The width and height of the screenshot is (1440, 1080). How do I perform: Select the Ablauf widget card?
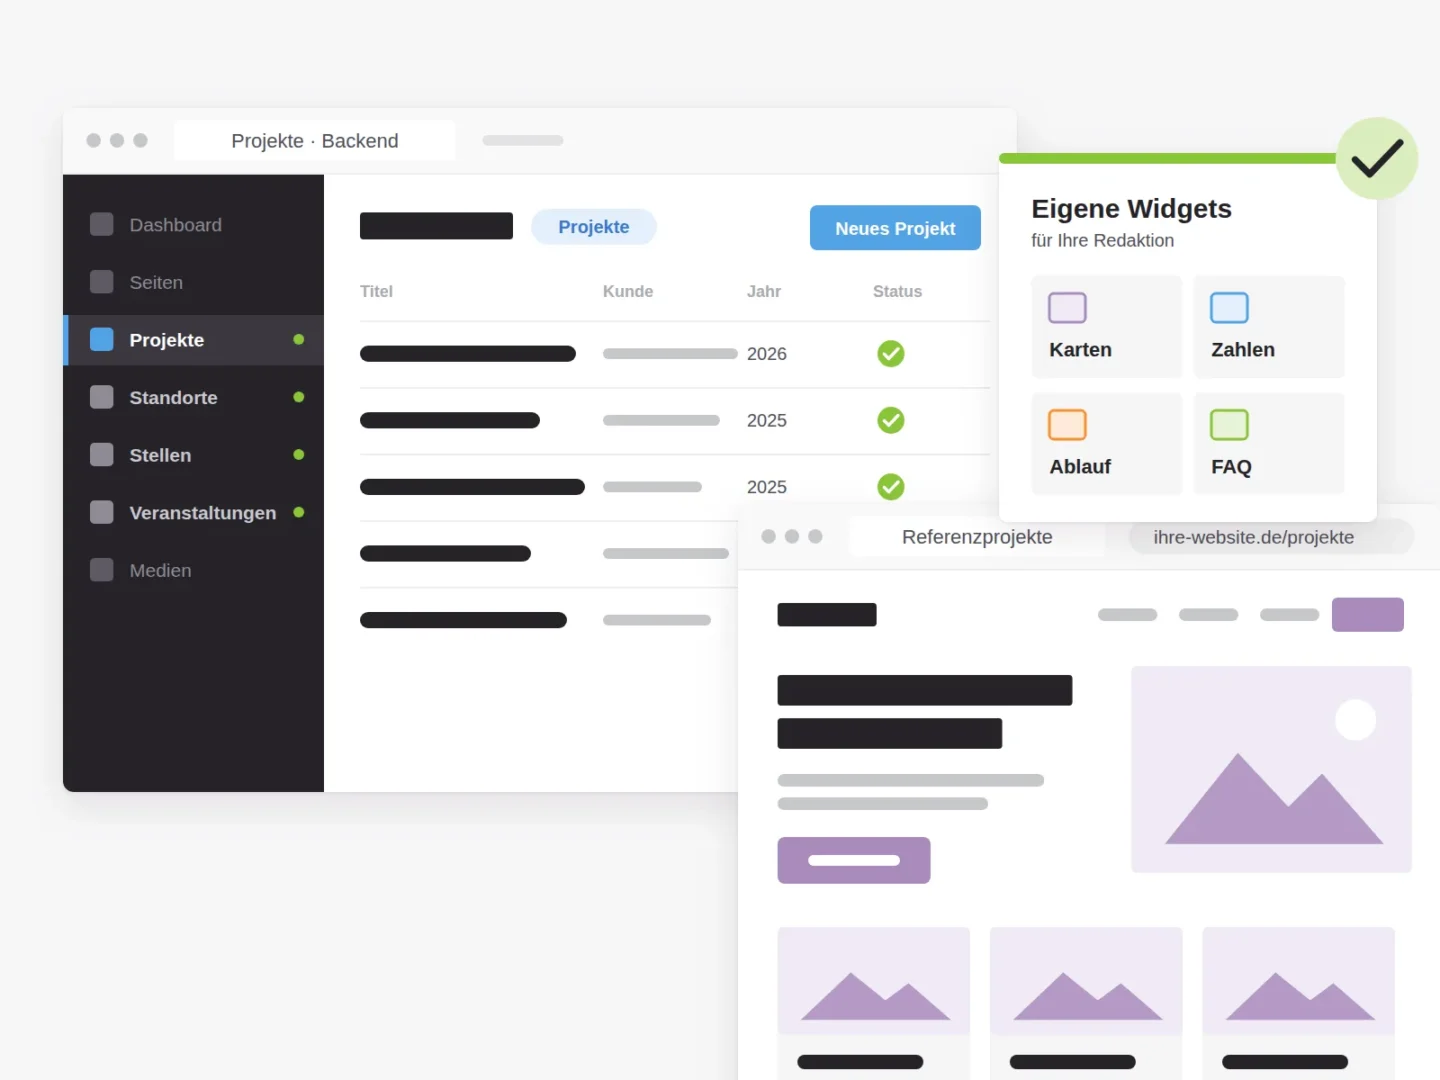pyautogui.click(x=1107, y=444)
